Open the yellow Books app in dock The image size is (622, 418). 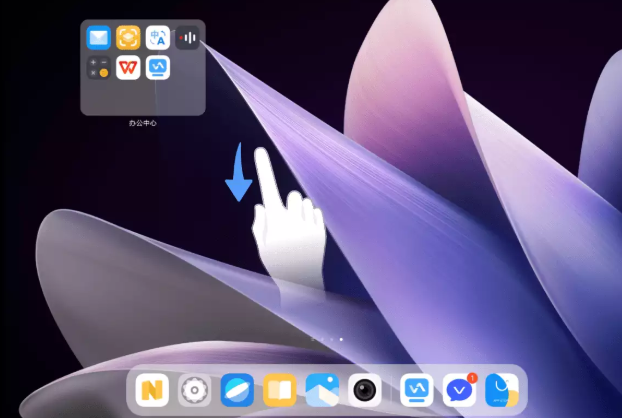(x=280, y=390)
